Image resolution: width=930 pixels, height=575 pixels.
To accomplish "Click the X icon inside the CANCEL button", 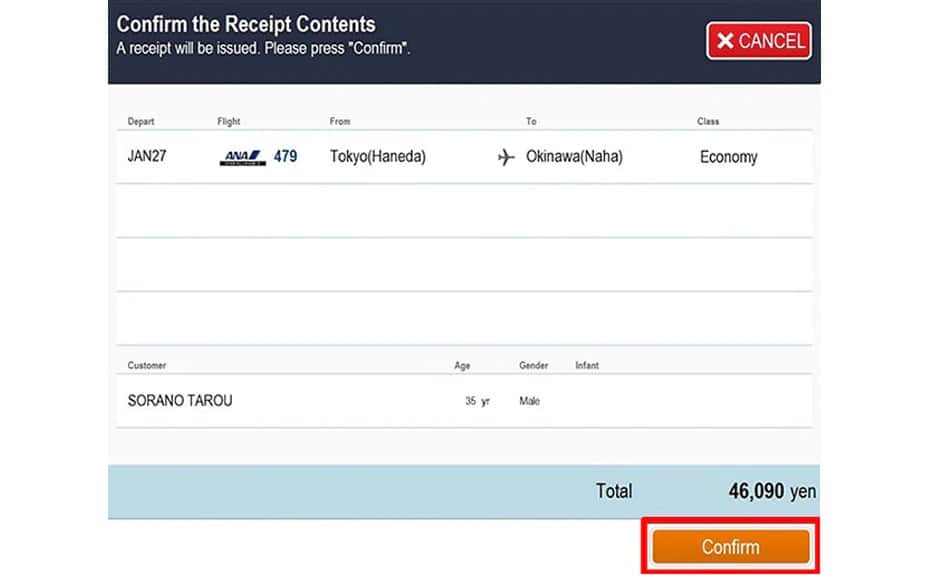I will tap(725, 41).
